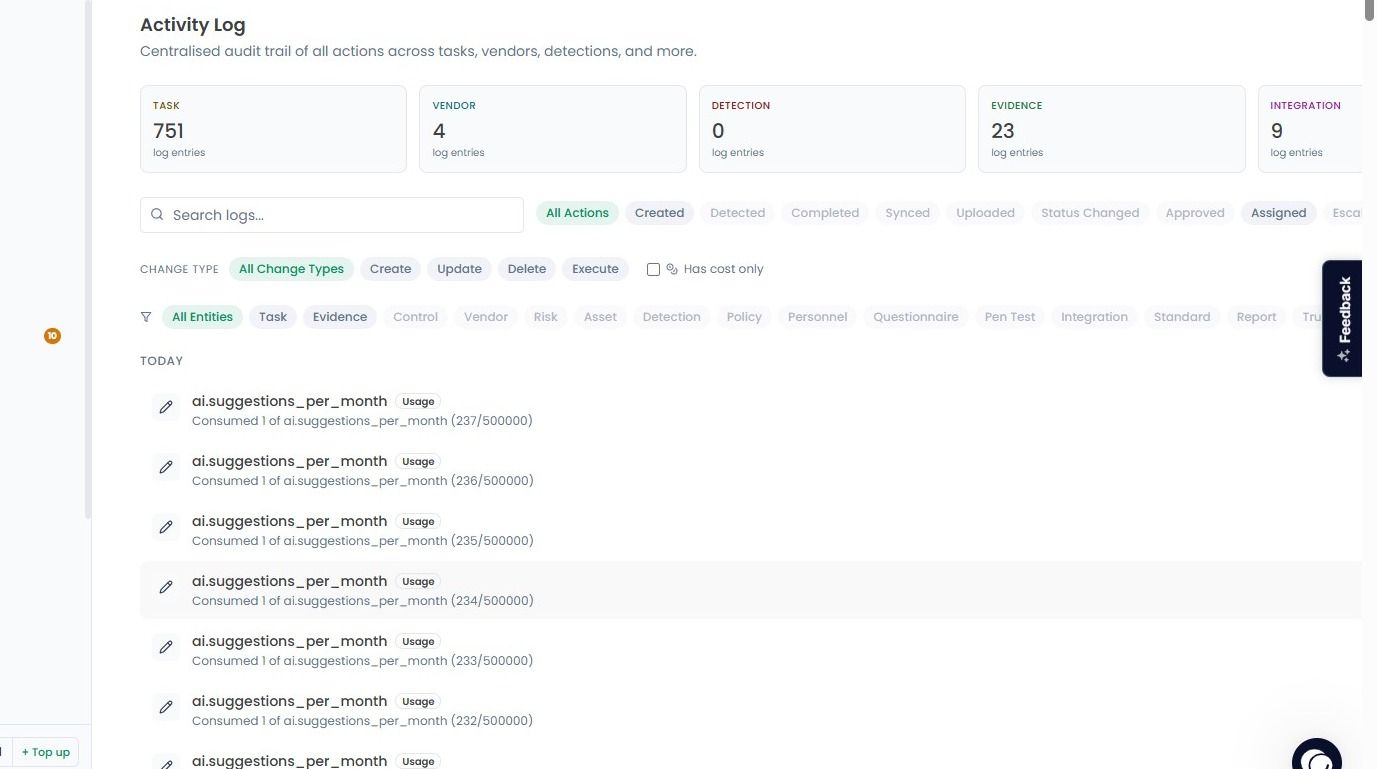Click pencil icon of the 237/500000 entry
This screenshot has width=1377, height=769.
[x=166, y=407]
